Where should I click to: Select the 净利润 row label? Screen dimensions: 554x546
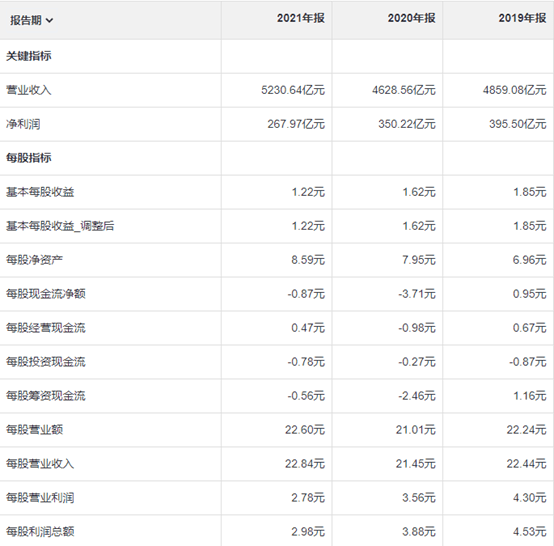(23, 124)
